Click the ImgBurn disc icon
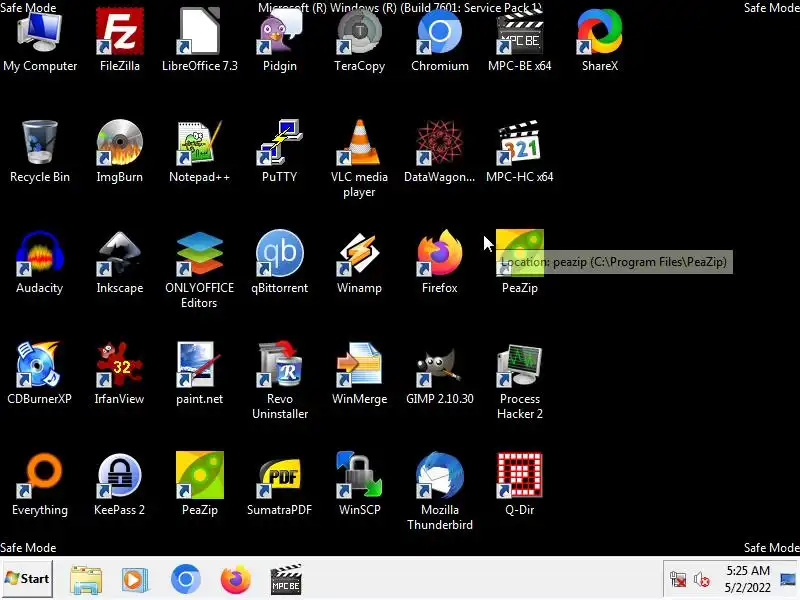Image resolution: width=800 pixels, height=600 pixels. tap(120, 143)
